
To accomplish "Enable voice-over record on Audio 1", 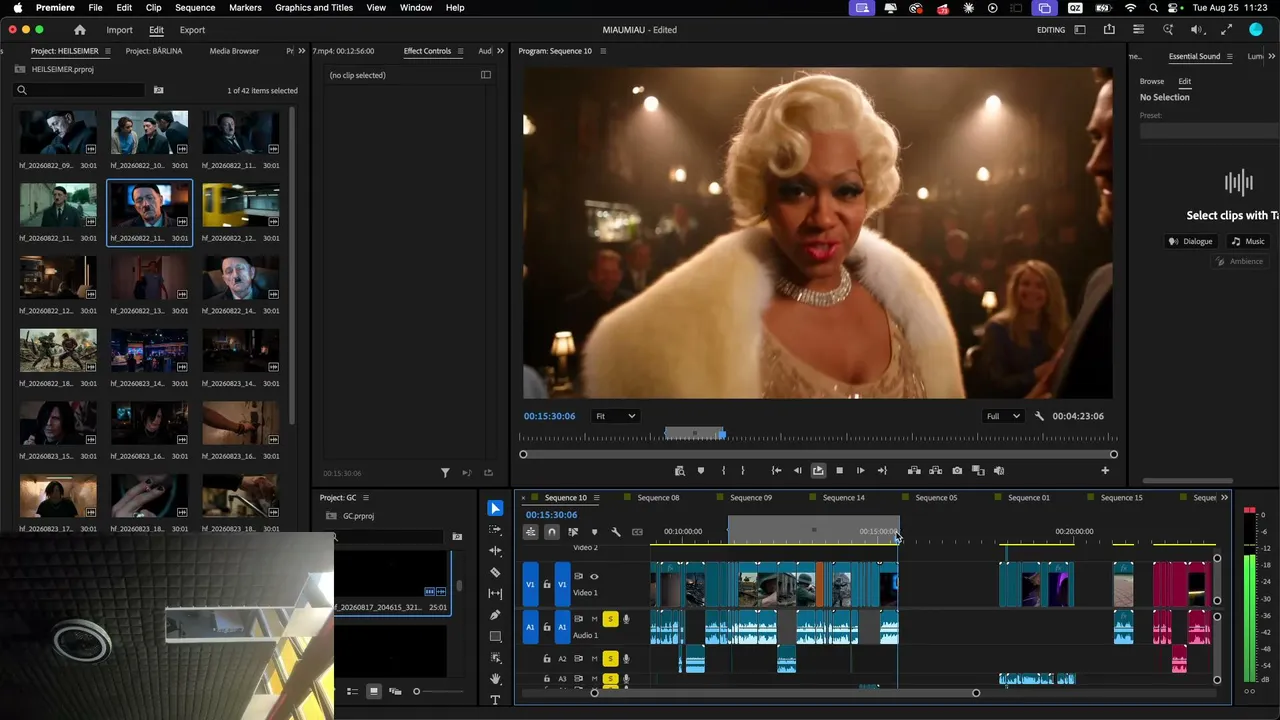I will (x=626, y=619).
